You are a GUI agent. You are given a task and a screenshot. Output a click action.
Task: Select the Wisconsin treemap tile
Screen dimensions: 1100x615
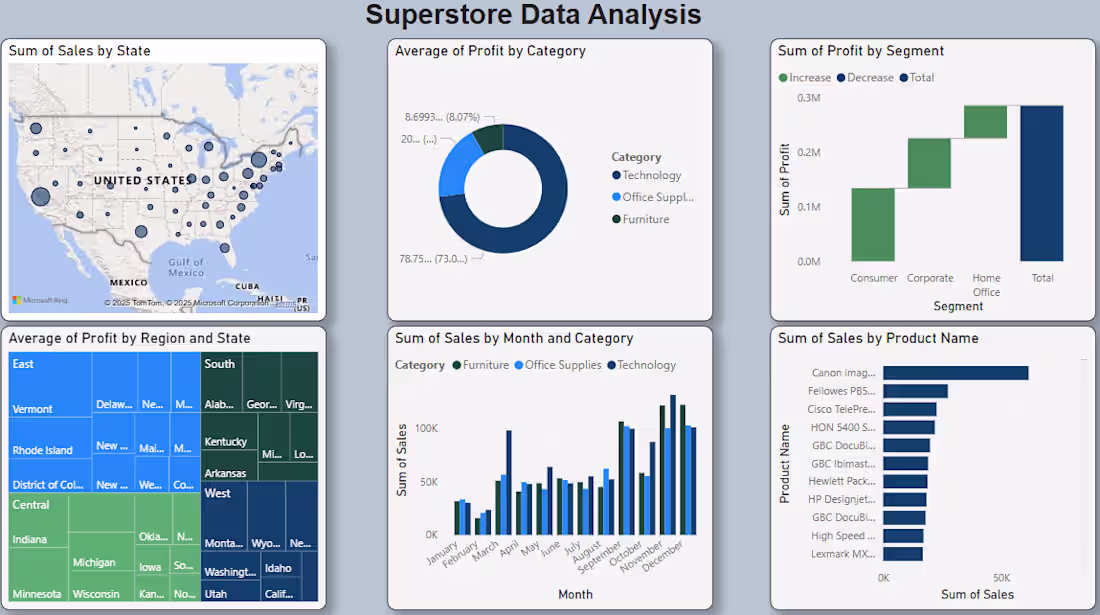(101, 586)
